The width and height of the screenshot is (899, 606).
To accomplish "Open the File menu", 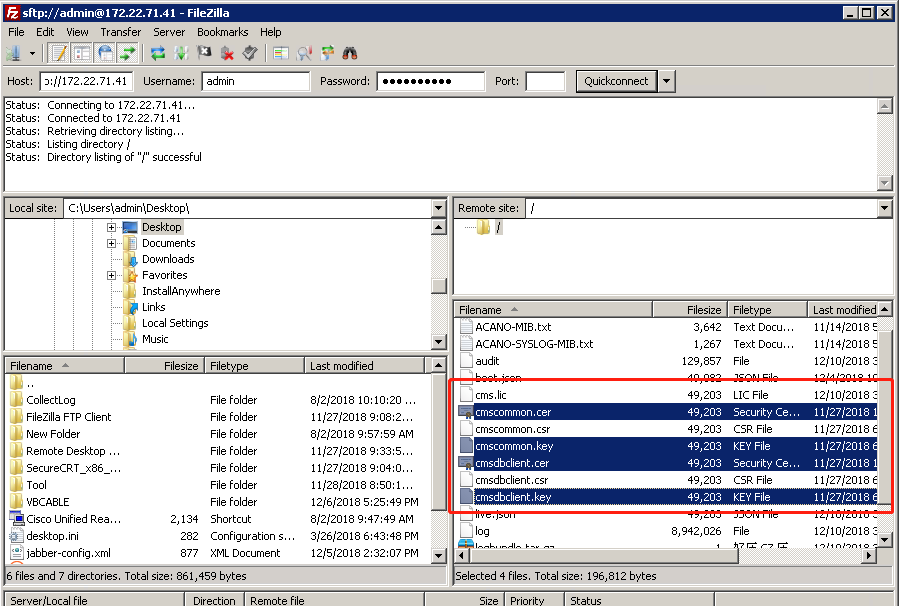I will click(x=16, y=32).
